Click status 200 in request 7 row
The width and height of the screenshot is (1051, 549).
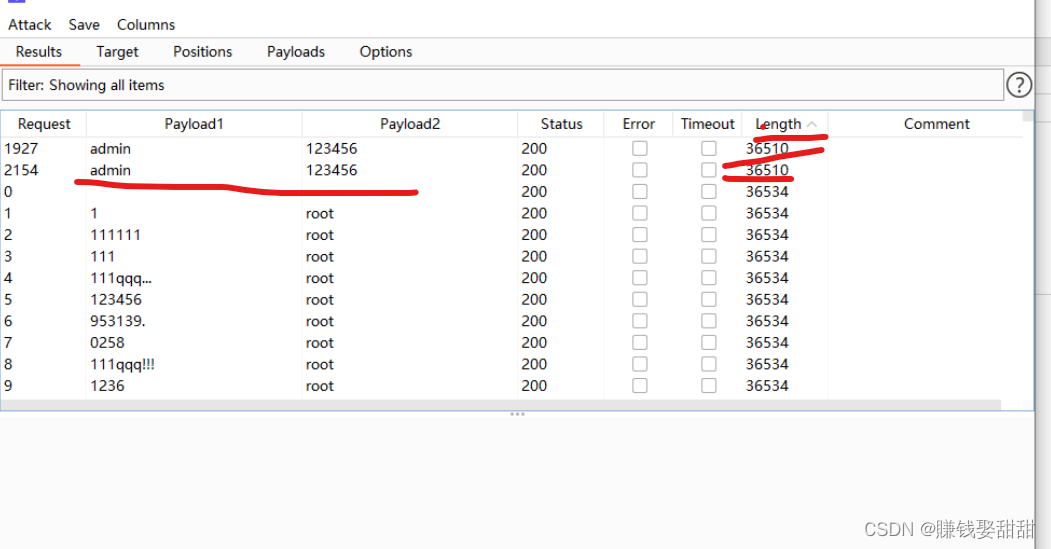pyautogui.click(x=534, y=343)
